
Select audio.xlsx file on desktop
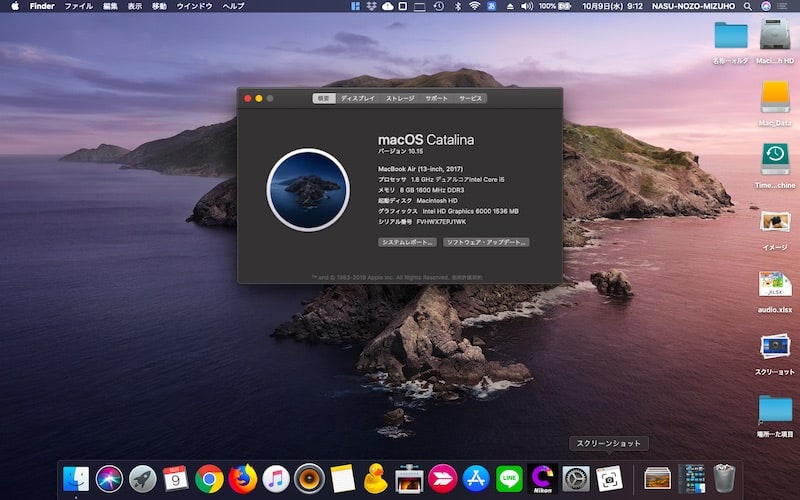(x=774, y=284)
